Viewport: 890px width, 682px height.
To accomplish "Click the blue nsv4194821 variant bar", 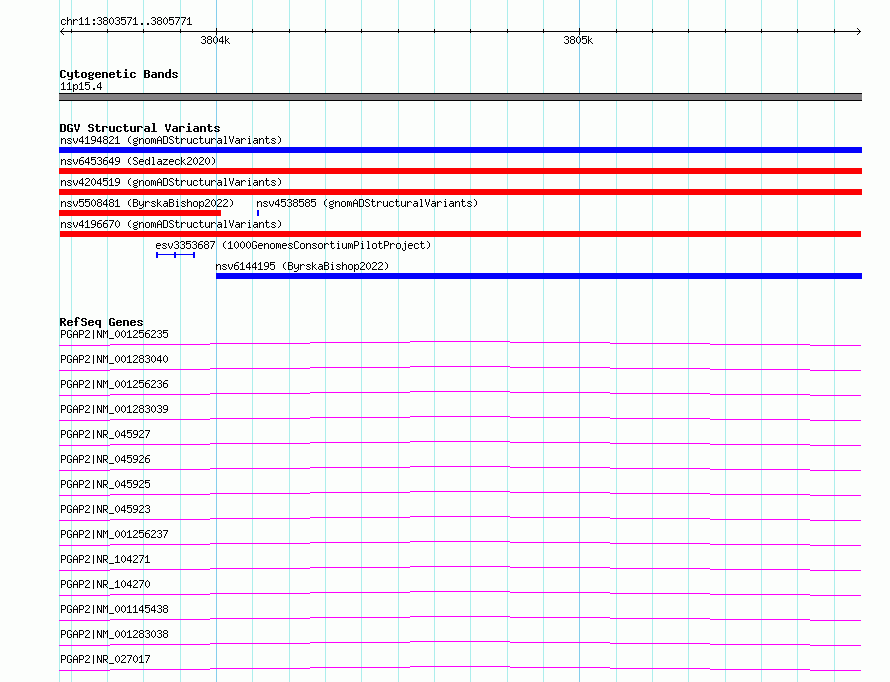I will 460,150.
